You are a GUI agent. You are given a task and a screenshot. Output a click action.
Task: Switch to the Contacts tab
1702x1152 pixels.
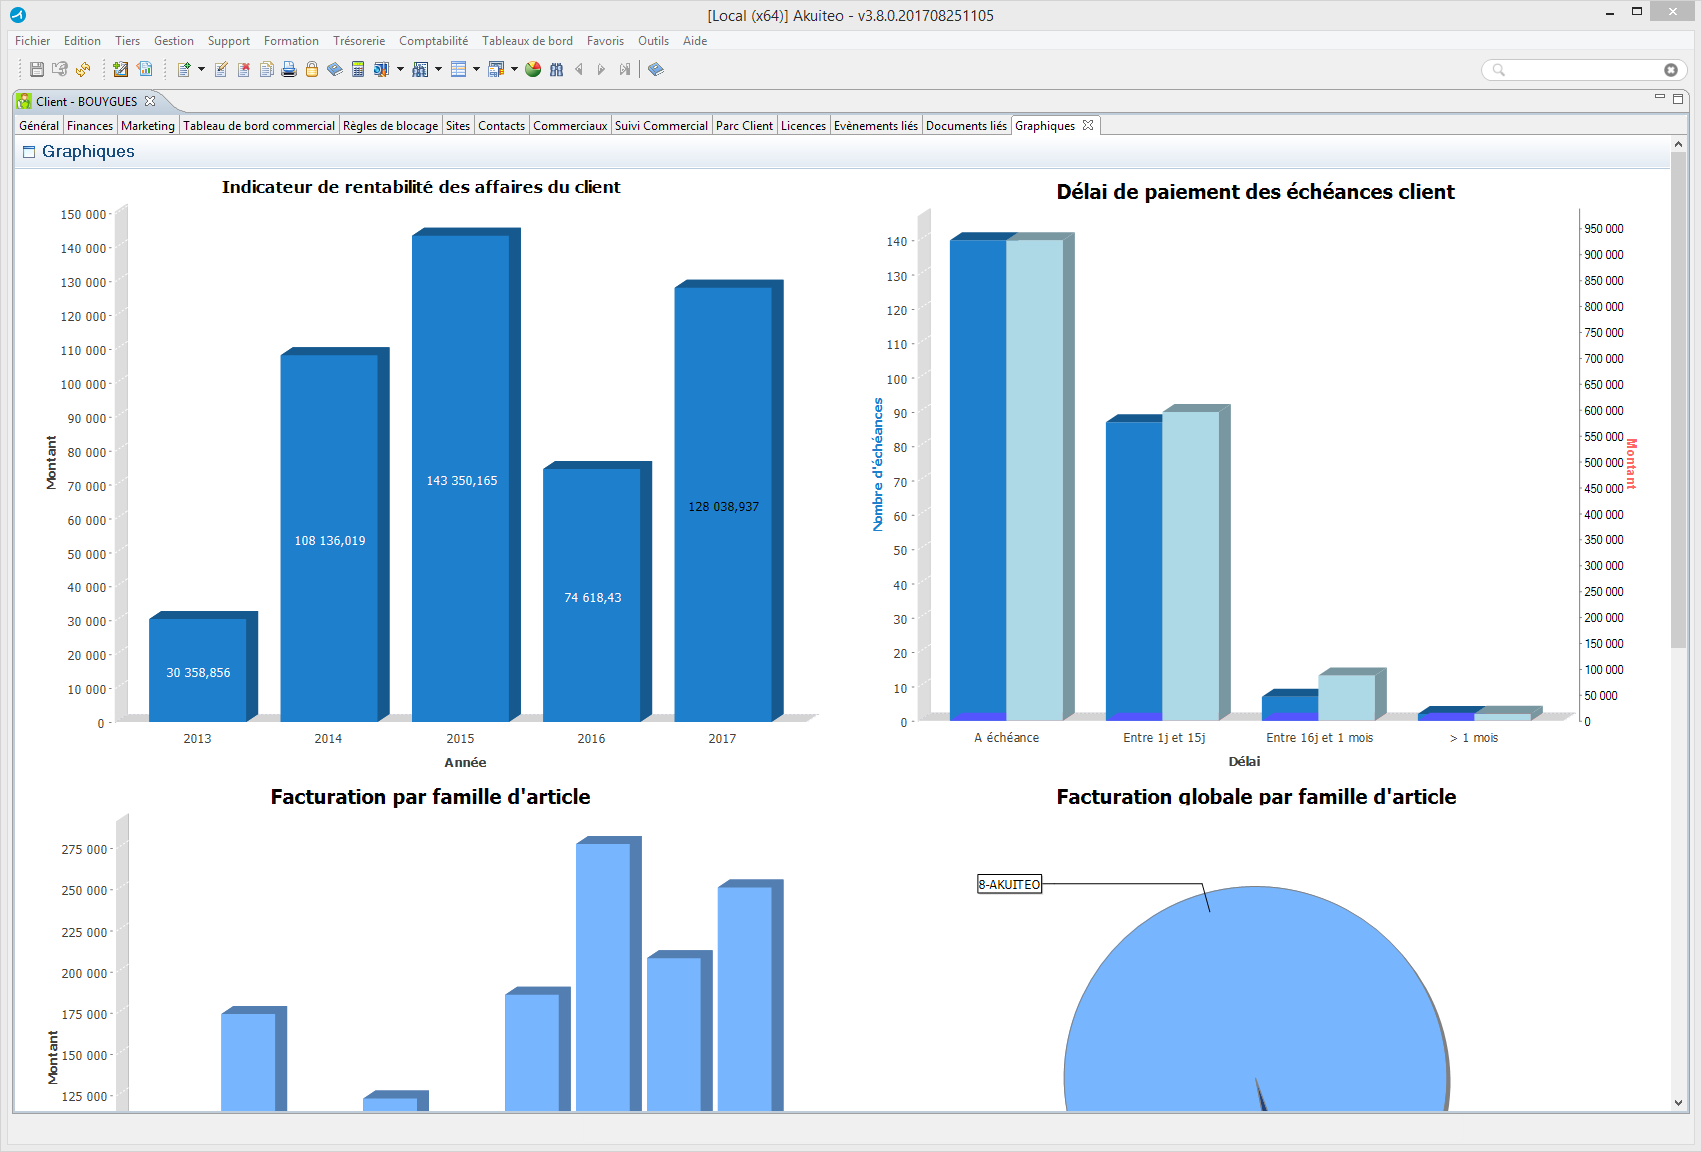click(x=501, y=126)
